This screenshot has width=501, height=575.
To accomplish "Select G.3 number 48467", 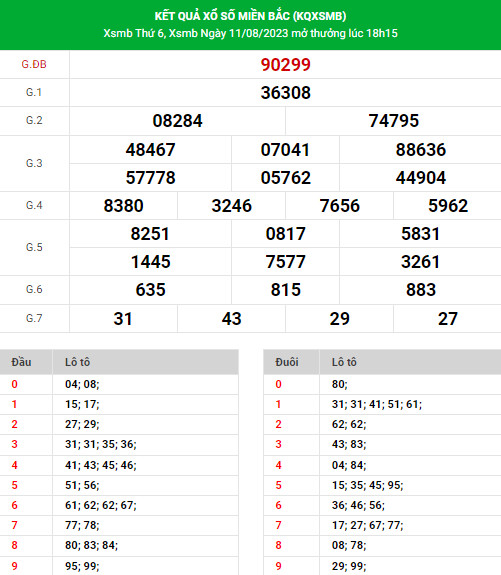I will pos(150,150).
